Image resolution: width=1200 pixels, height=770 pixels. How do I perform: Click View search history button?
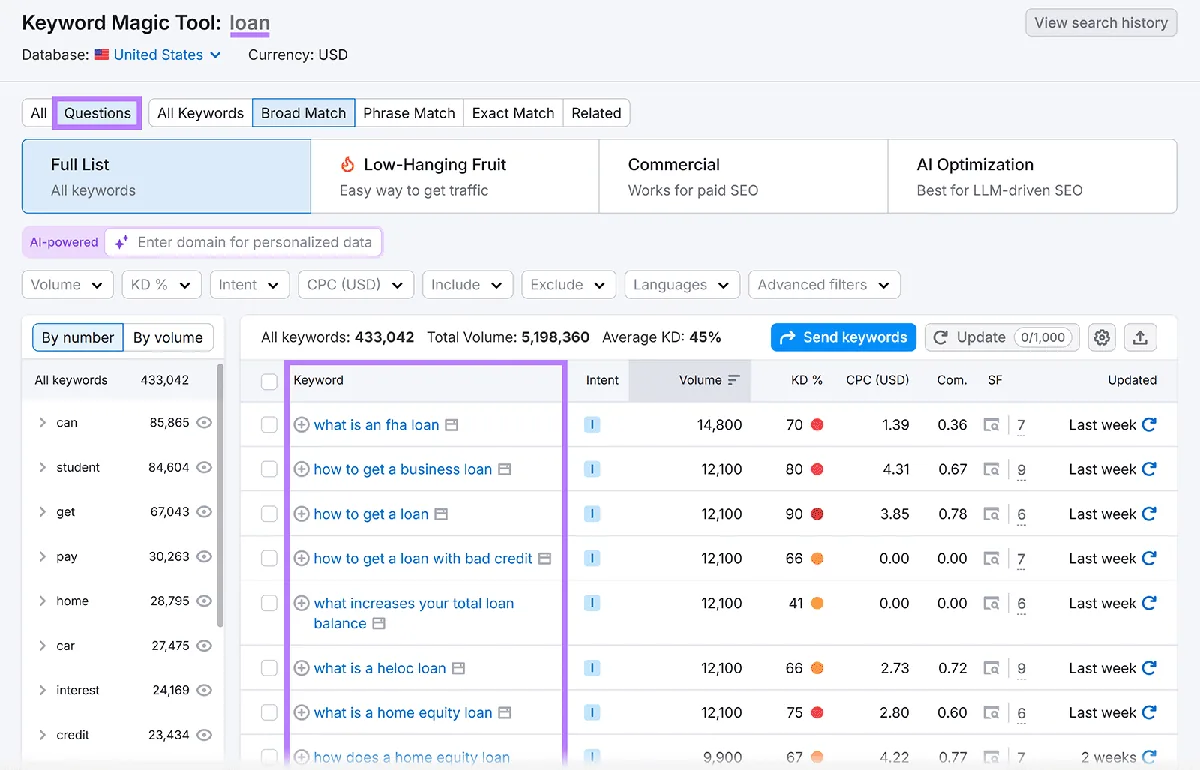tap(1101, 23)
